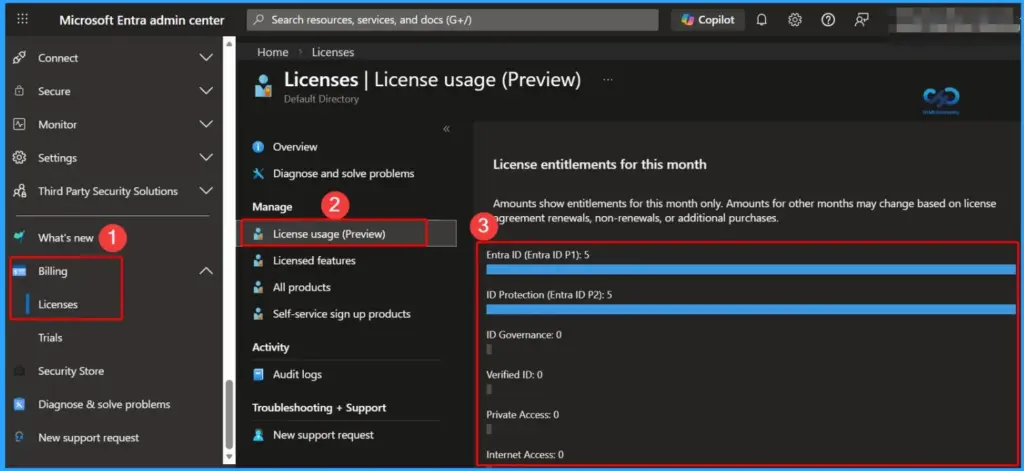Expand the Monitor section chevron
1024x471 pixels.
pos(206,124)
